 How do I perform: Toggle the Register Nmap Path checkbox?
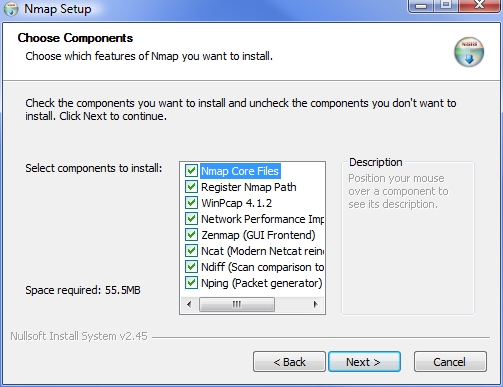pyautogui.click(x=191, y=187)
